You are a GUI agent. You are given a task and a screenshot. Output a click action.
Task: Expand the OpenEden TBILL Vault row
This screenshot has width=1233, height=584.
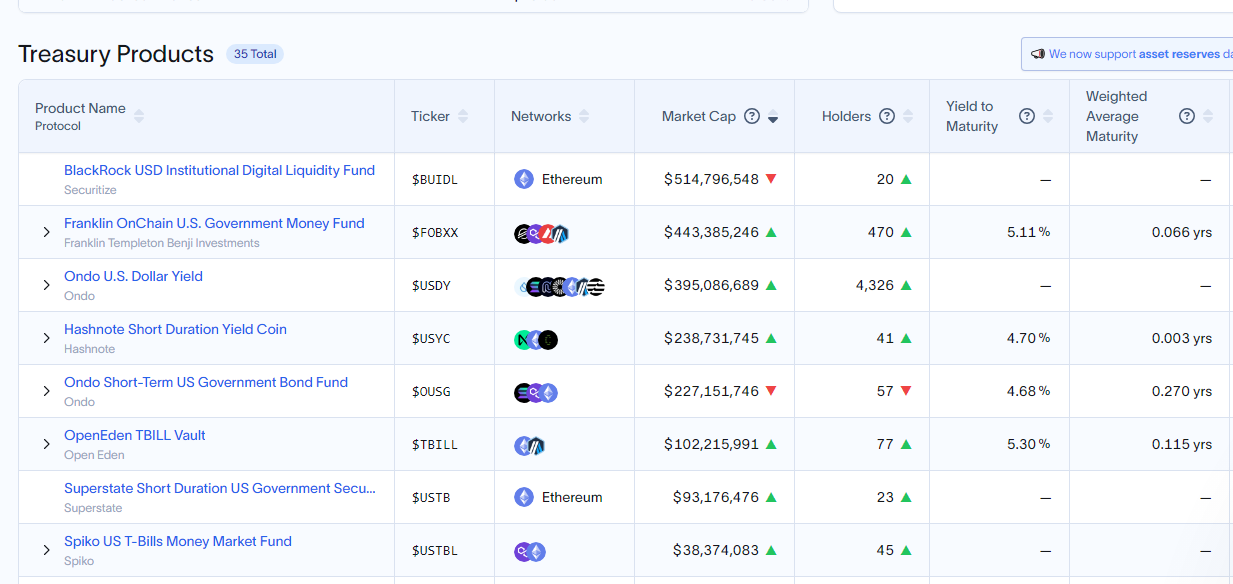tap(46, 444)
